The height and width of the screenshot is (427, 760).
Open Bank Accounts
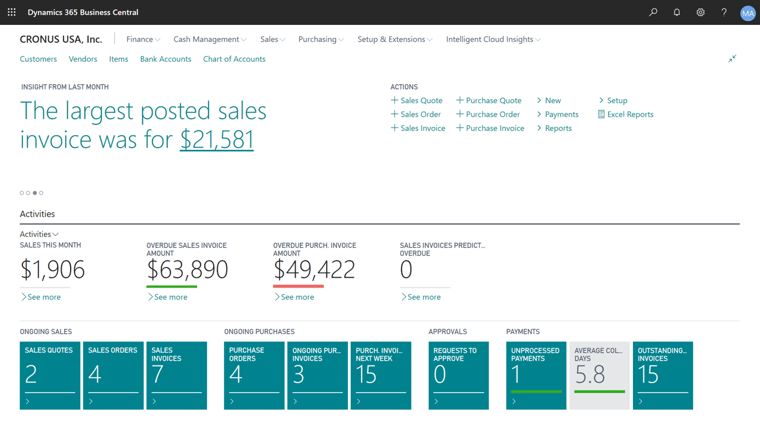(166, 59)
